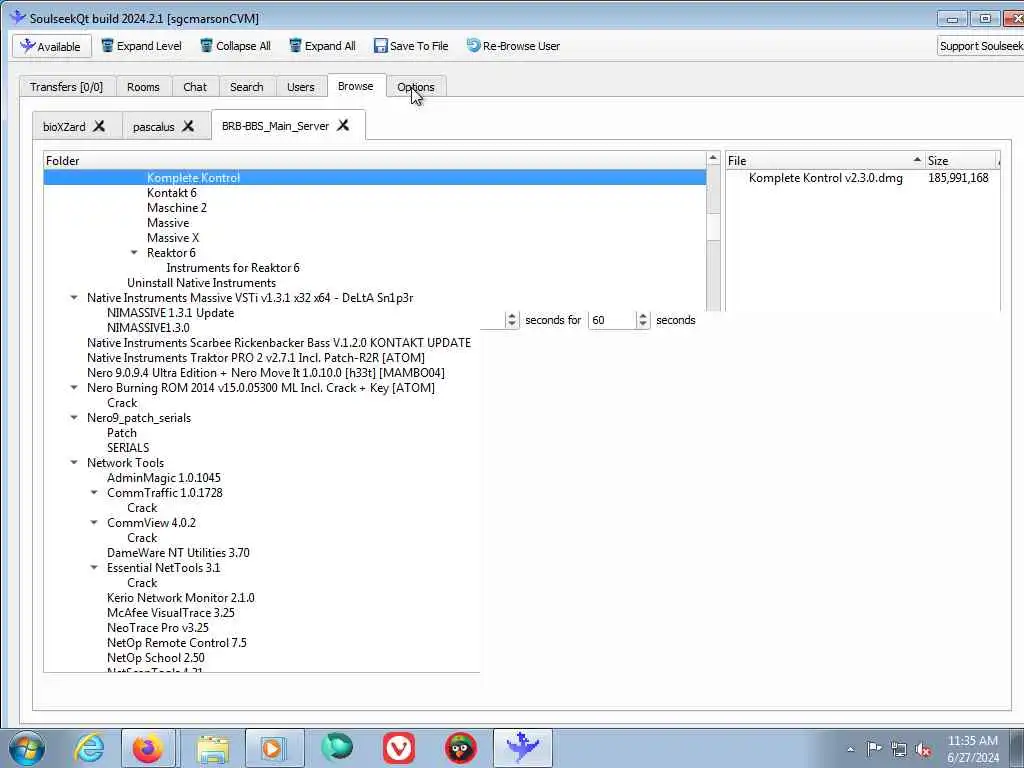This screenshot has width=1024, height=768.
Task: Click the network tray icon
Action: (899, 750)
